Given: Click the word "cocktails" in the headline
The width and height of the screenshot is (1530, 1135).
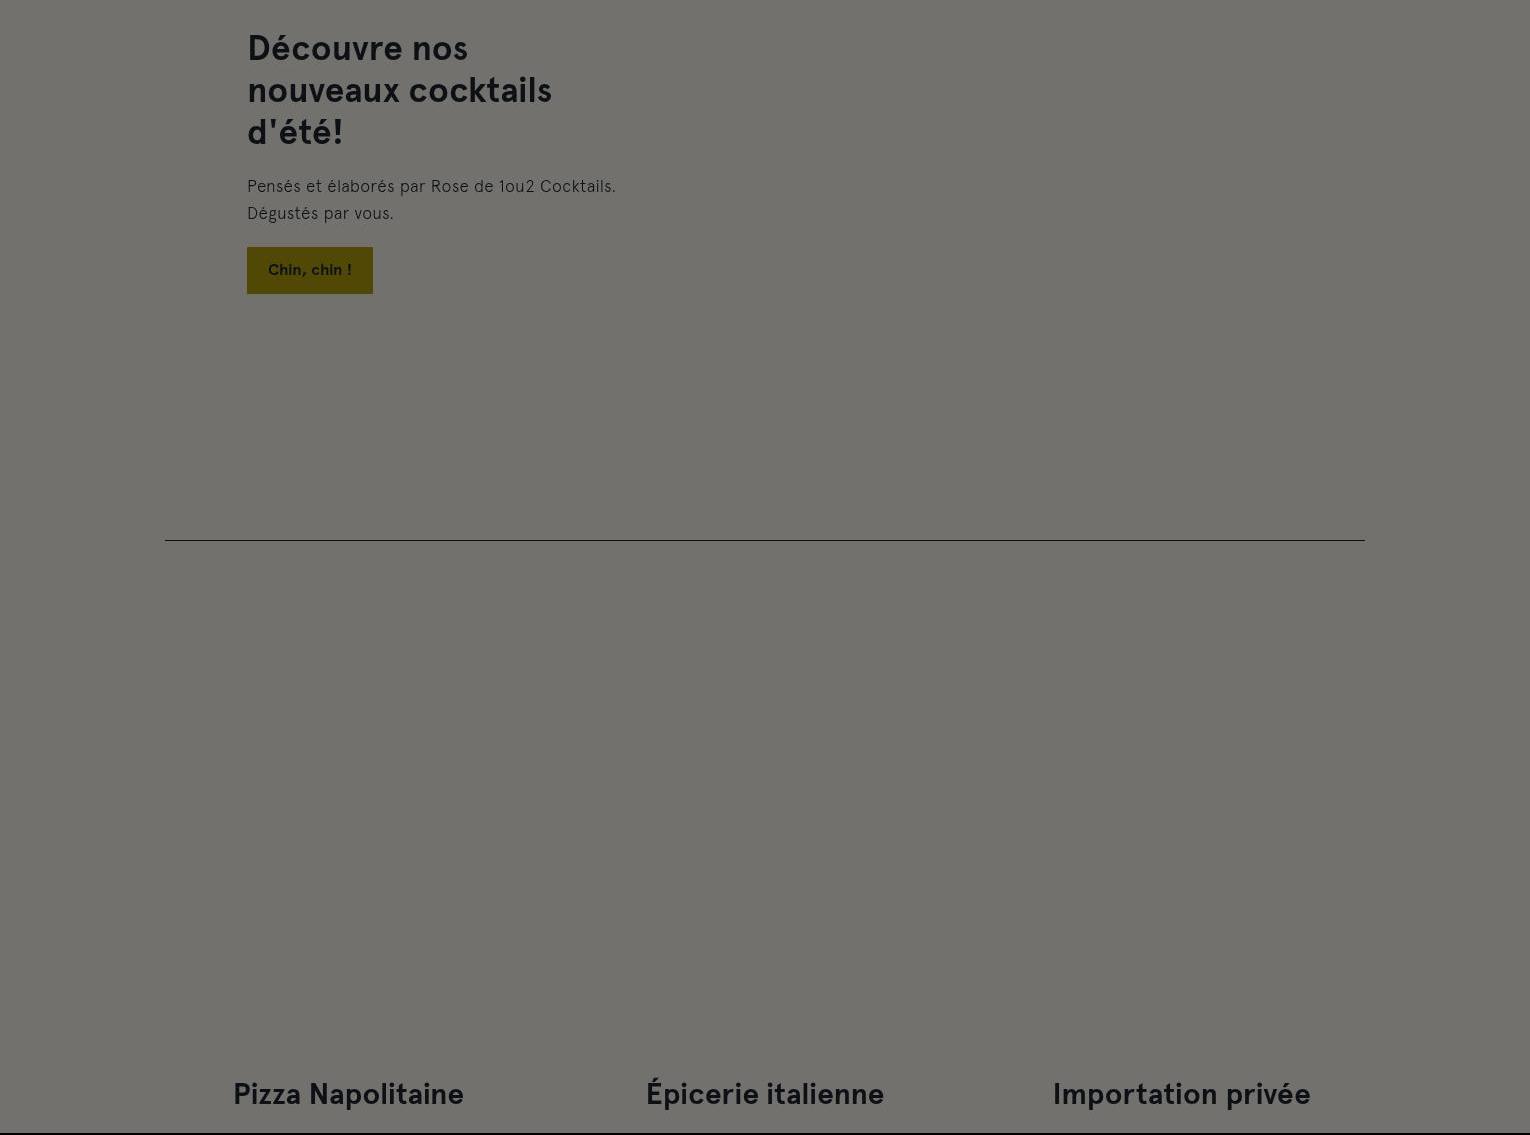Looking at the screenshot, I should point(481,90).
